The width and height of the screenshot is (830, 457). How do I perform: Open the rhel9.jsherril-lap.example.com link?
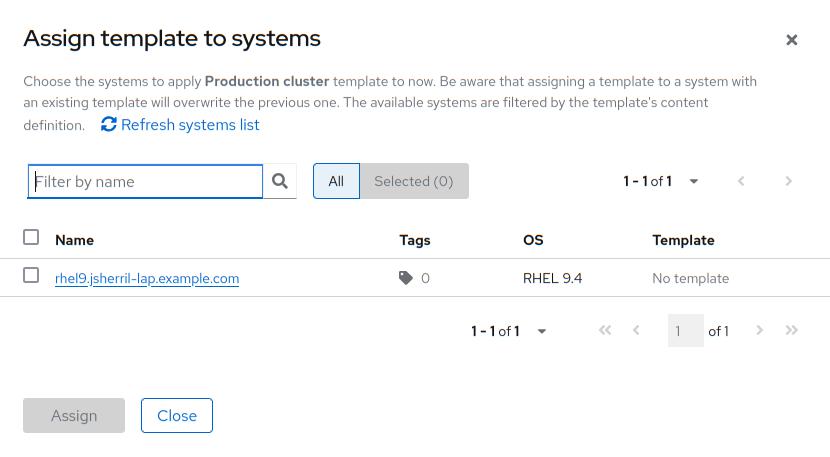147,278
